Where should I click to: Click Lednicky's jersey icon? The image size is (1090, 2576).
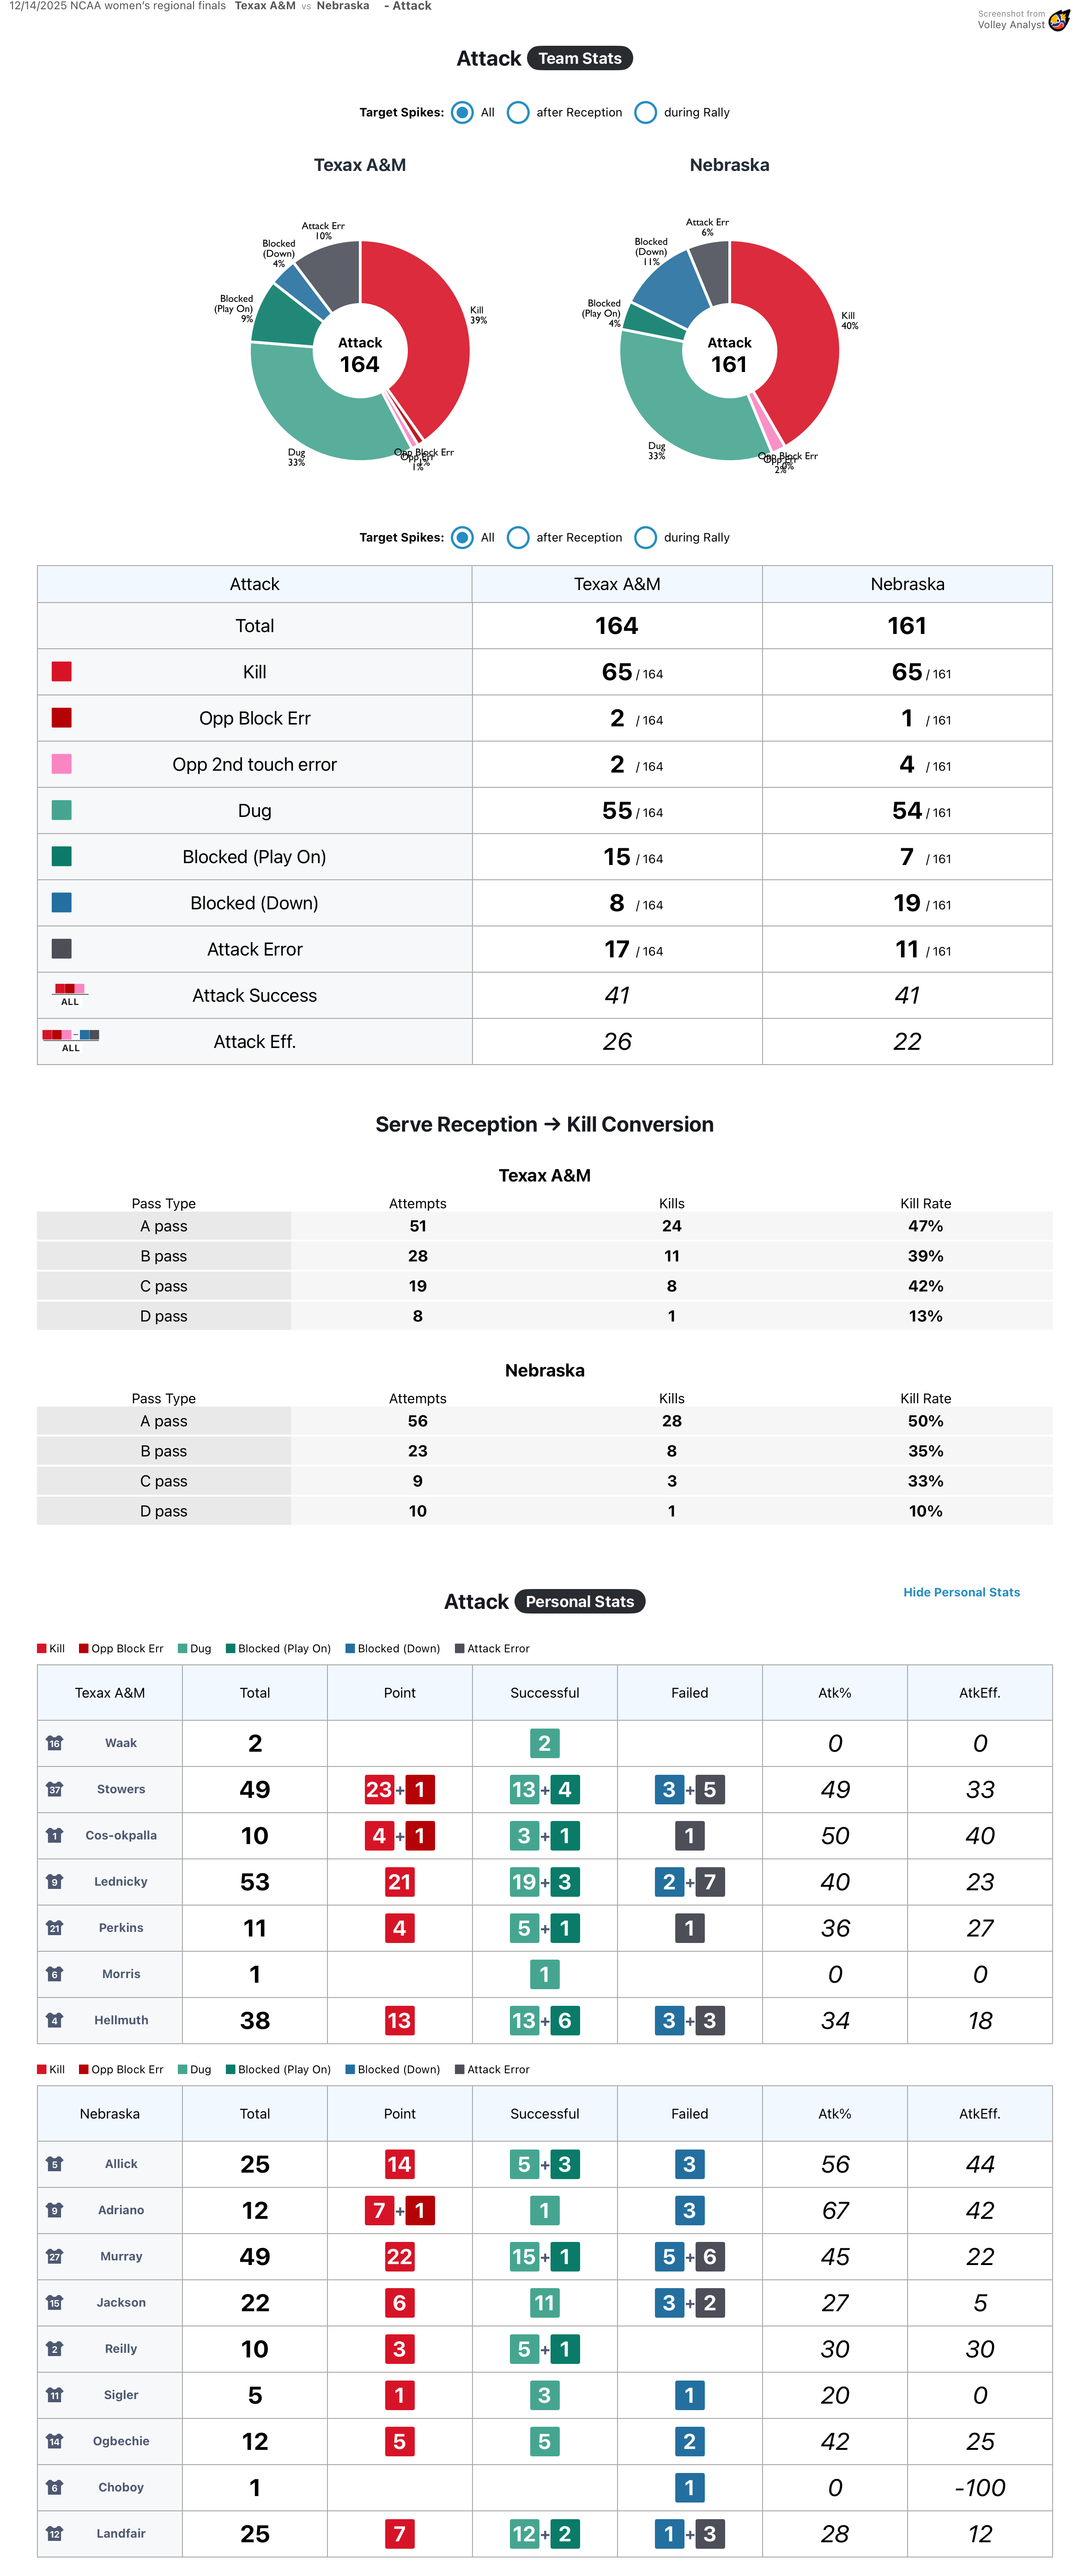pyautogui.click(x=55, y=1881)
